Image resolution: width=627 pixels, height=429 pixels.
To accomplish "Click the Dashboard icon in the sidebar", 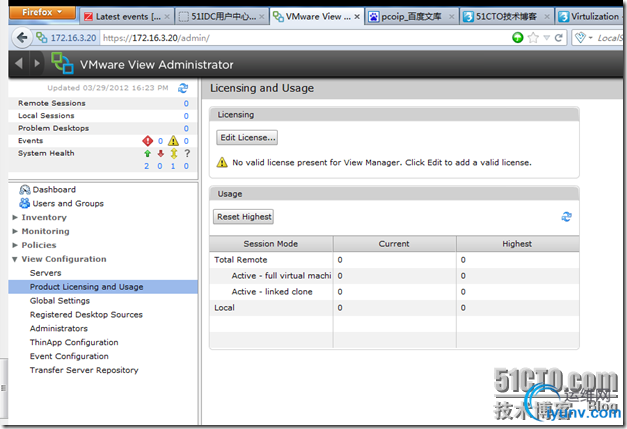I will (24, 190).
